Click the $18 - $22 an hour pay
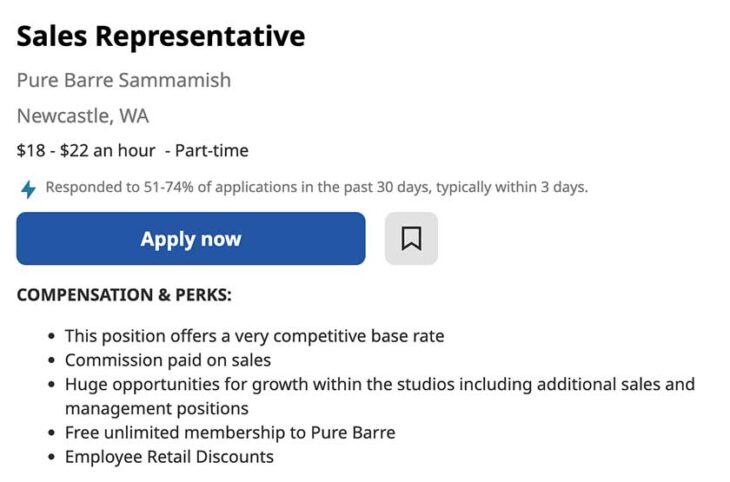Viewport: 730px width, 482px height. (x=86, y=151)
